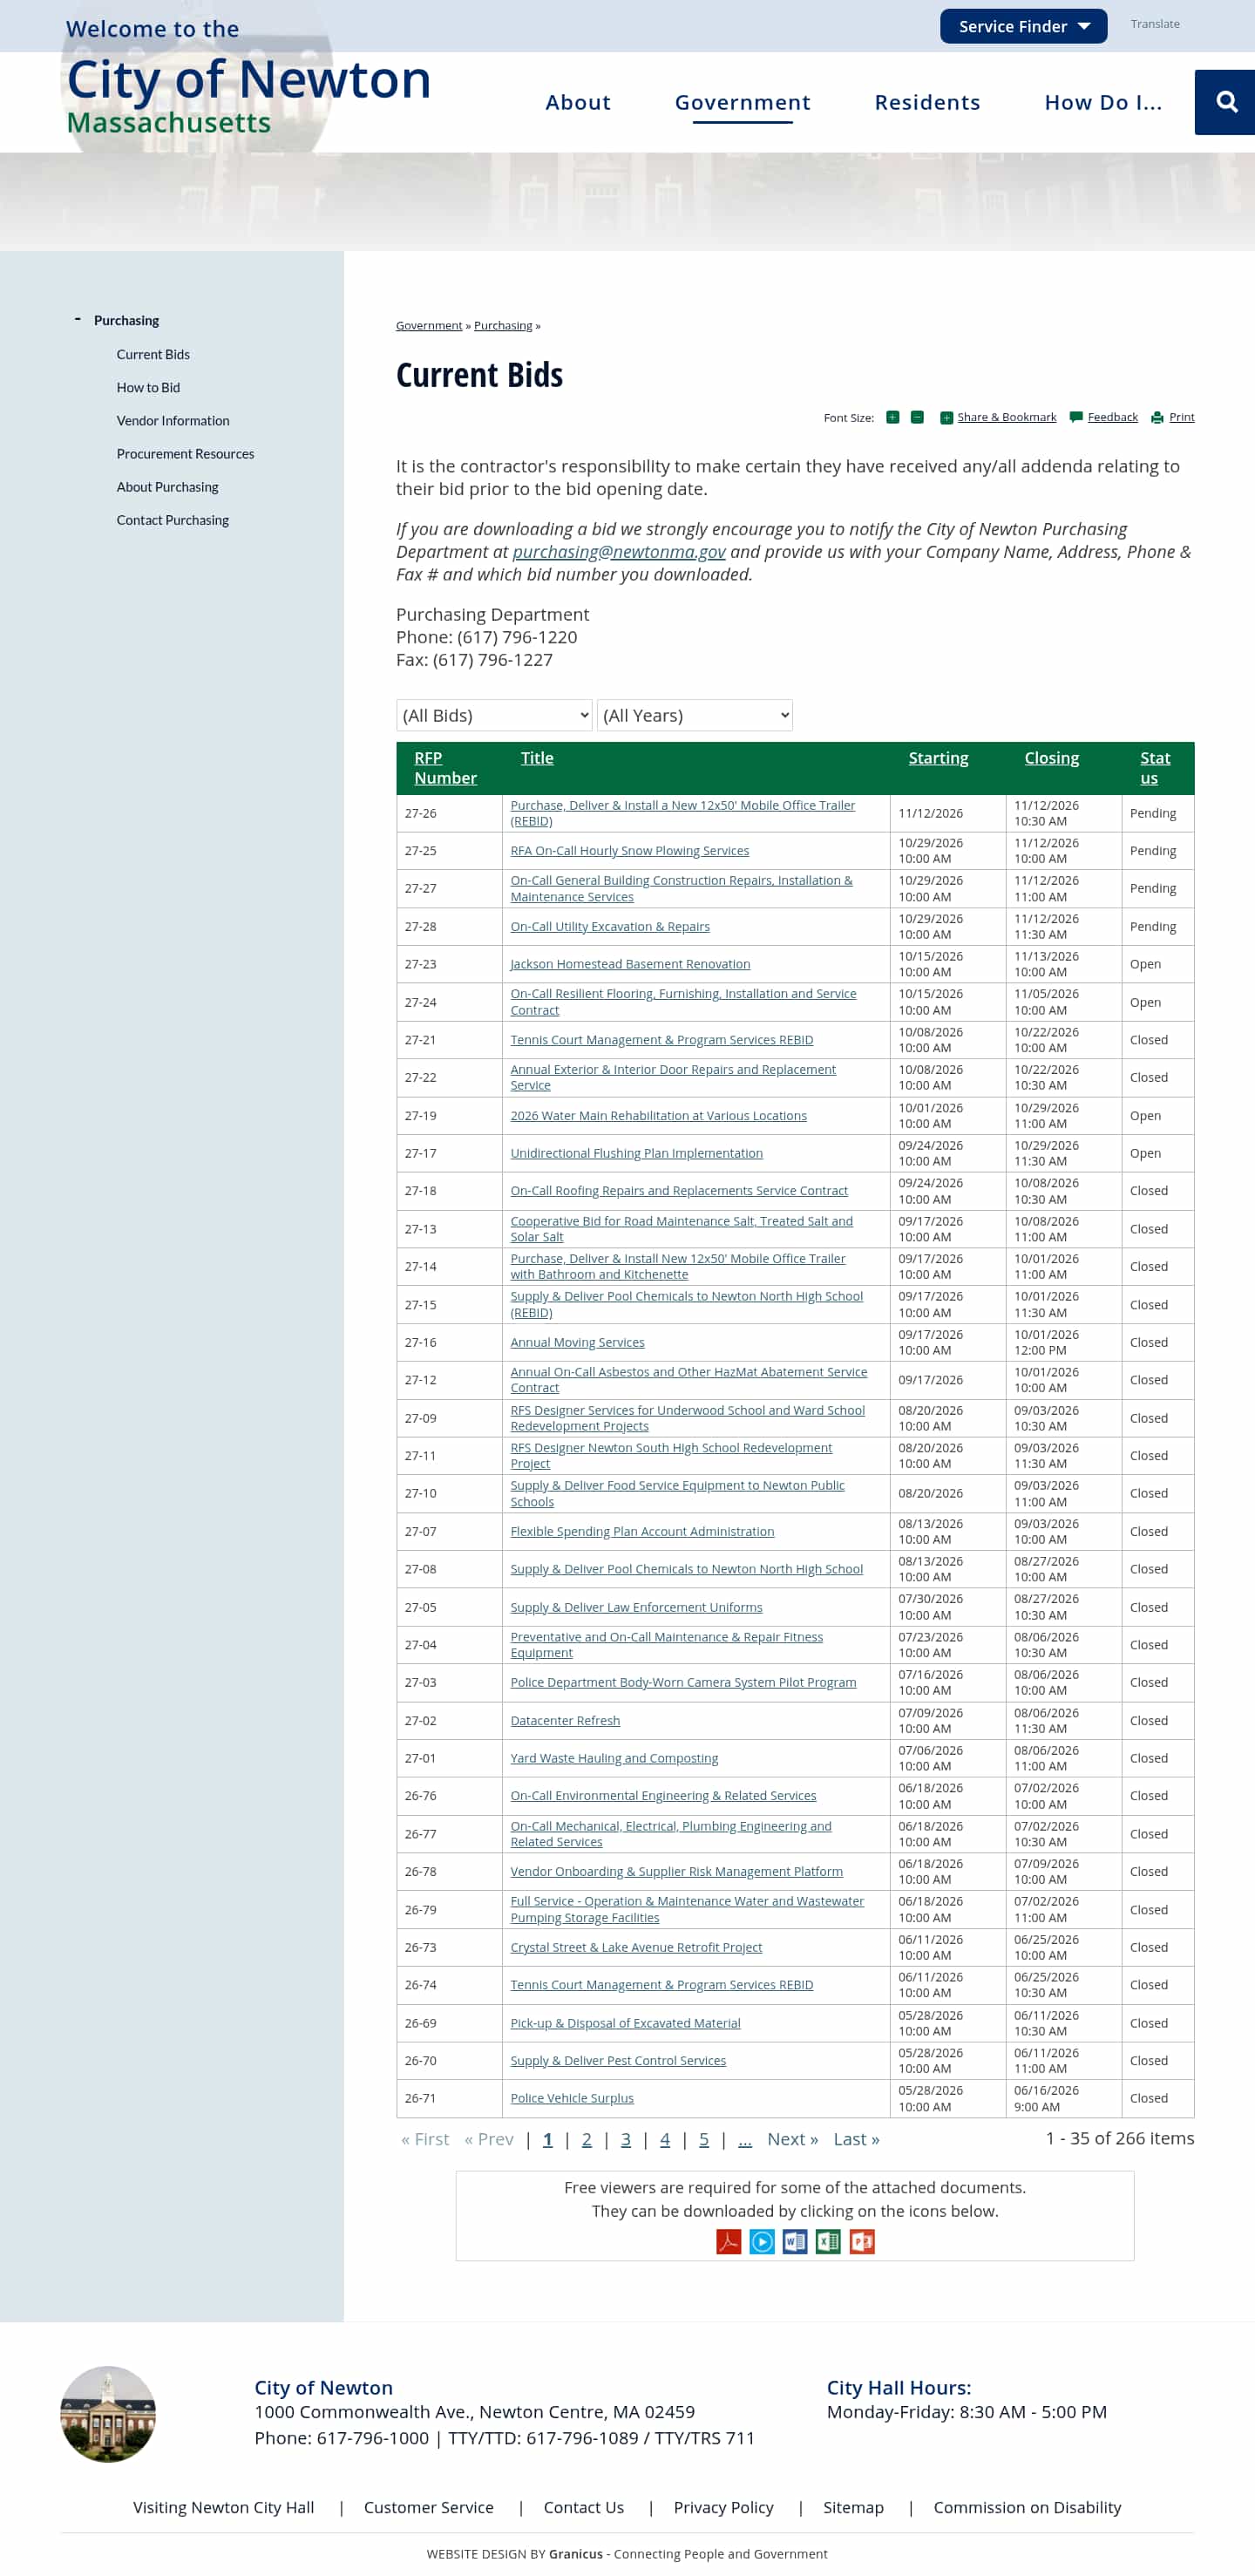
Task: Download the Adobe PDF viewer
Action: coord(729,2242)
